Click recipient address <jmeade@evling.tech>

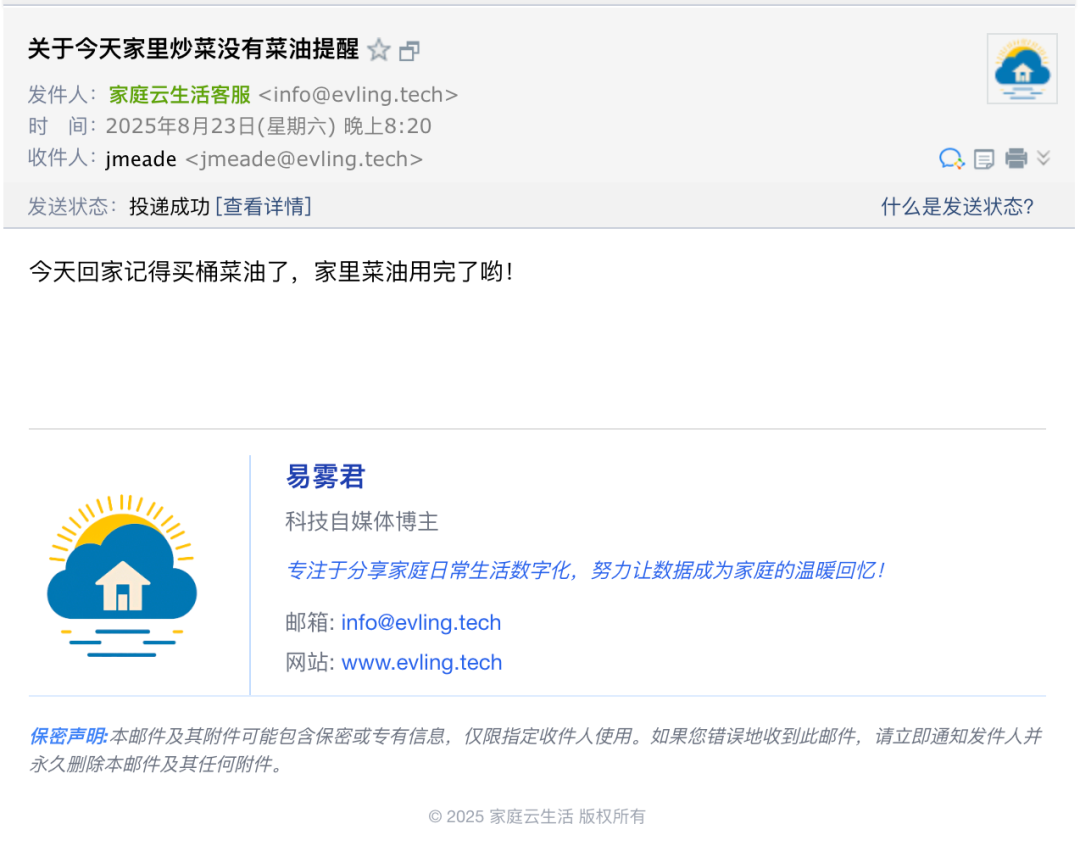coord(304,159)
